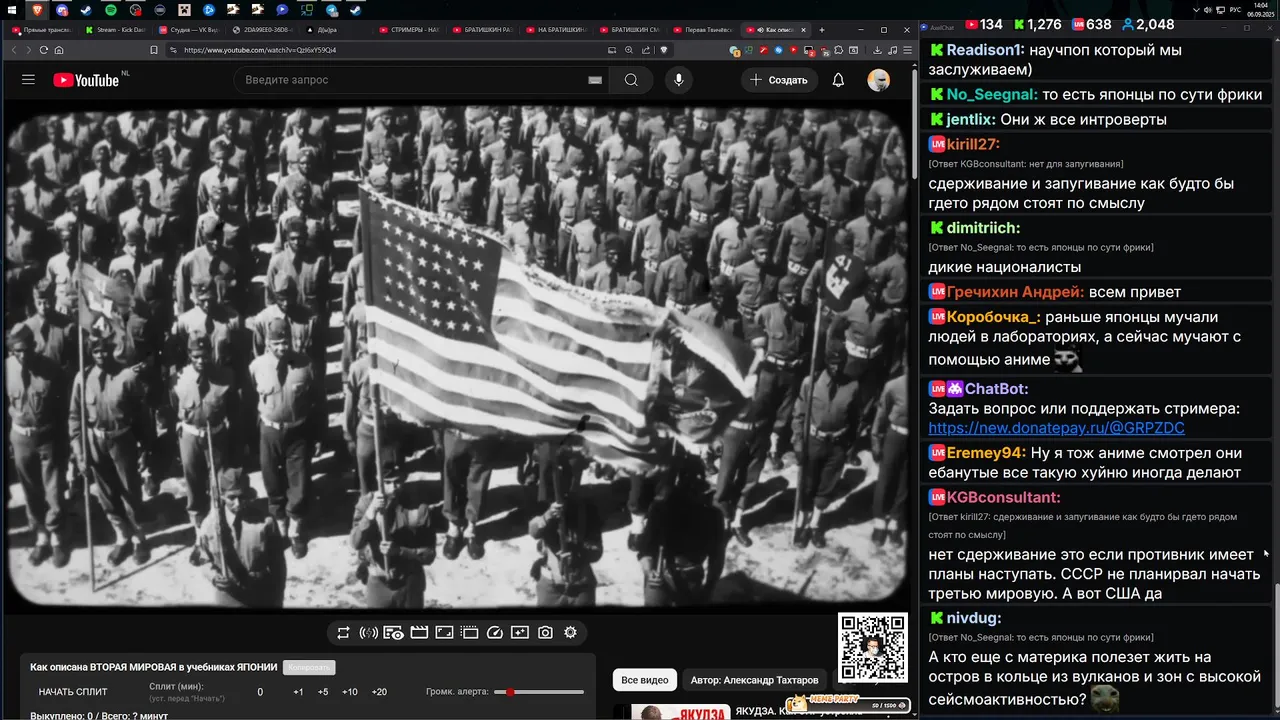Open the player toolbar gear settings

click(x=570, y=632)
